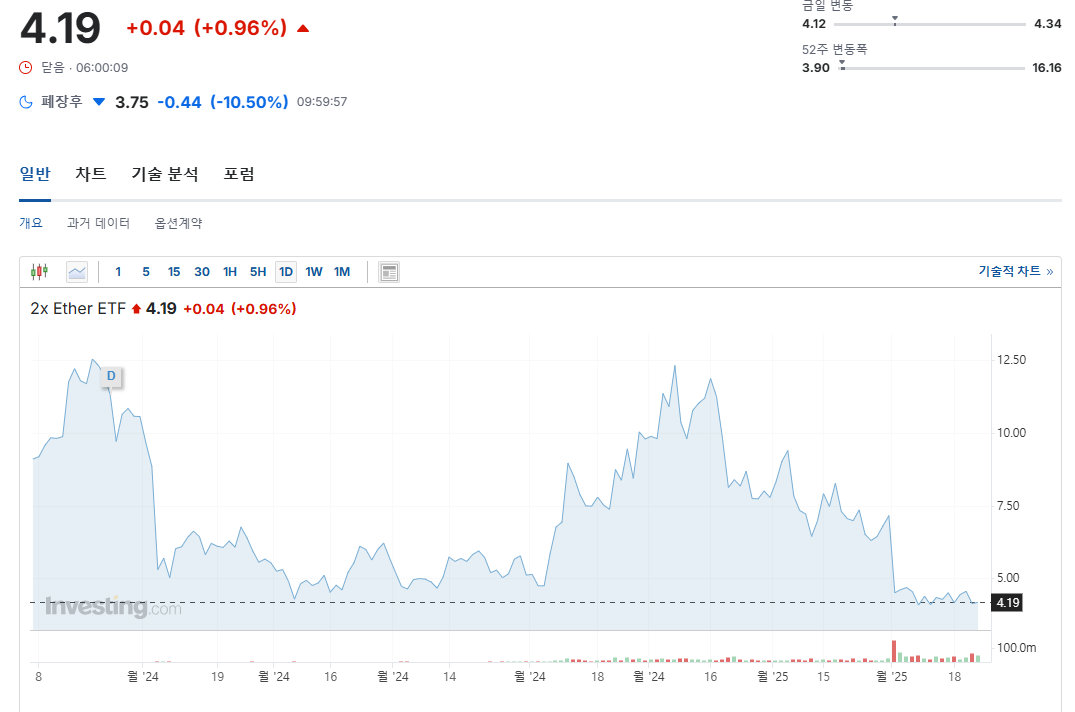Click the after-hours price 3.75

click(x=132, y=102)
